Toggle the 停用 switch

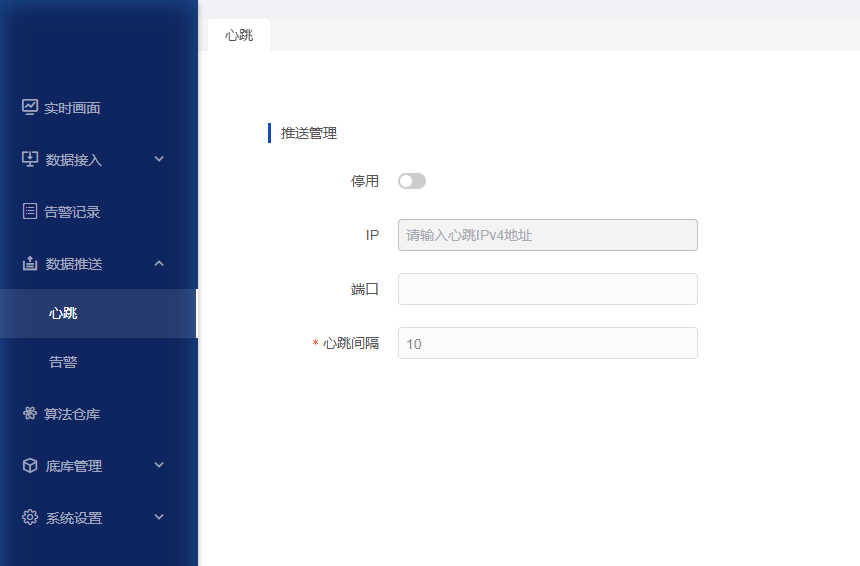click(x=411, y=181)
